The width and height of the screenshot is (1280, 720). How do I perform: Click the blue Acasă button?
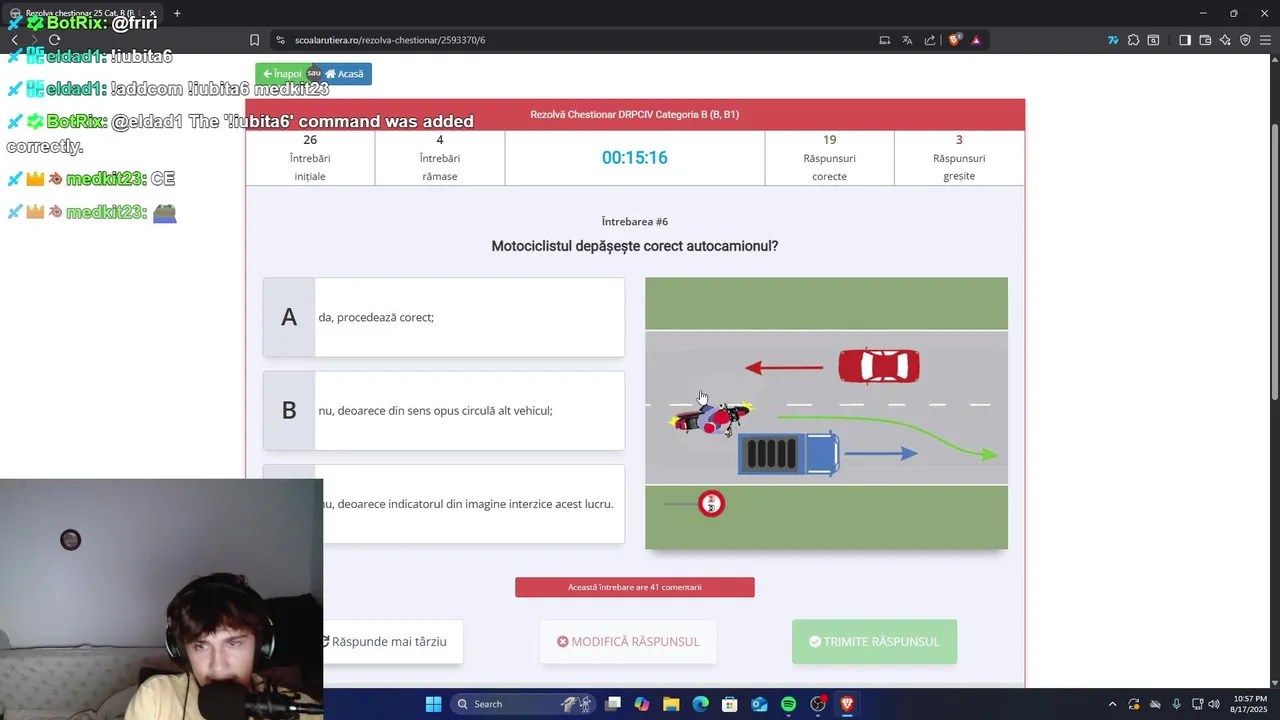[346, 74]
